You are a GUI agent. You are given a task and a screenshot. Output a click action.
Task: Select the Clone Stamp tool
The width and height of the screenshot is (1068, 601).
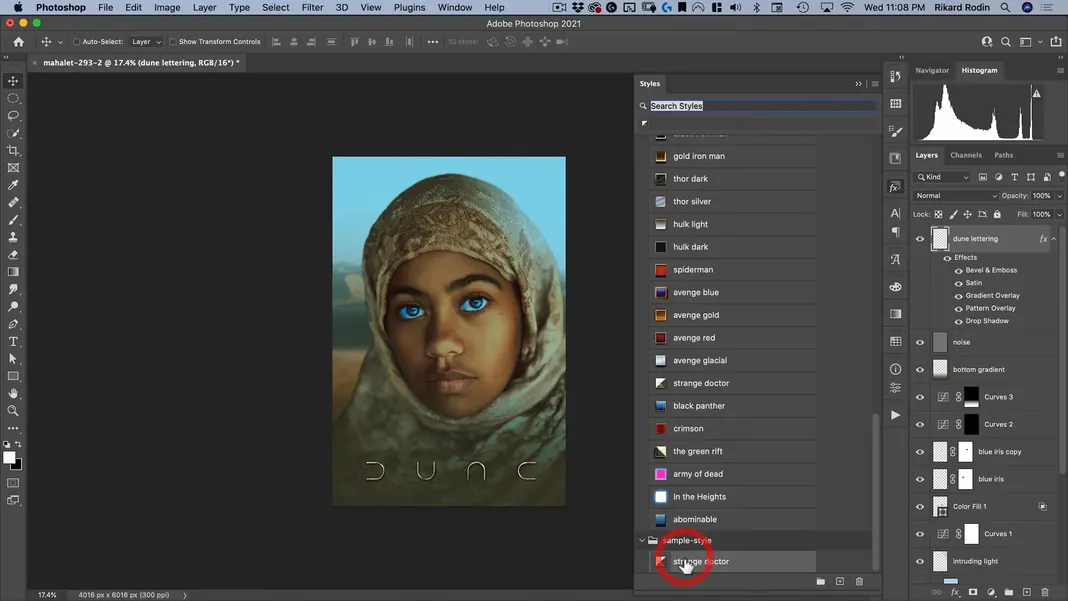[x=13, y=237]
